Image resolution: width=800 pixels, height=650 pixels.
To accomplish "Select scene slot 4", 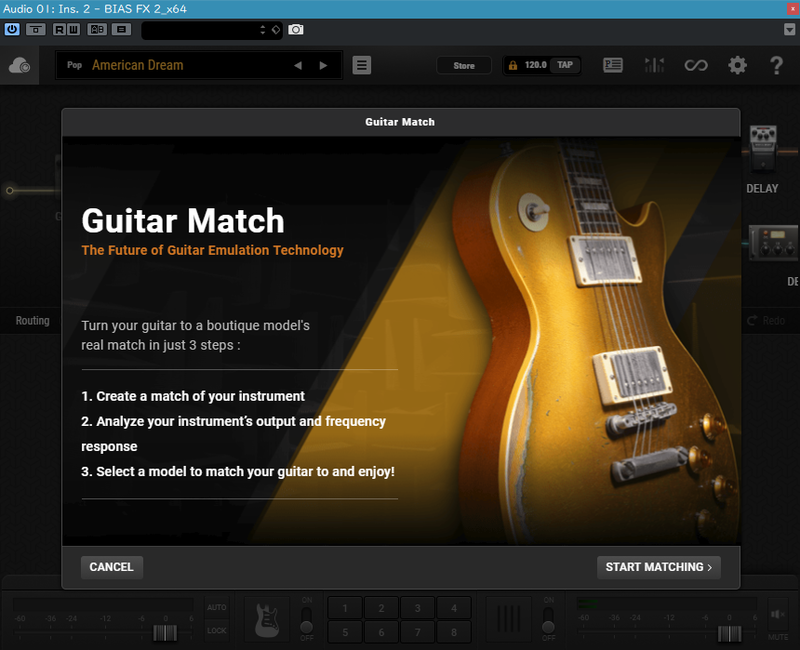I will pos(454,608).
